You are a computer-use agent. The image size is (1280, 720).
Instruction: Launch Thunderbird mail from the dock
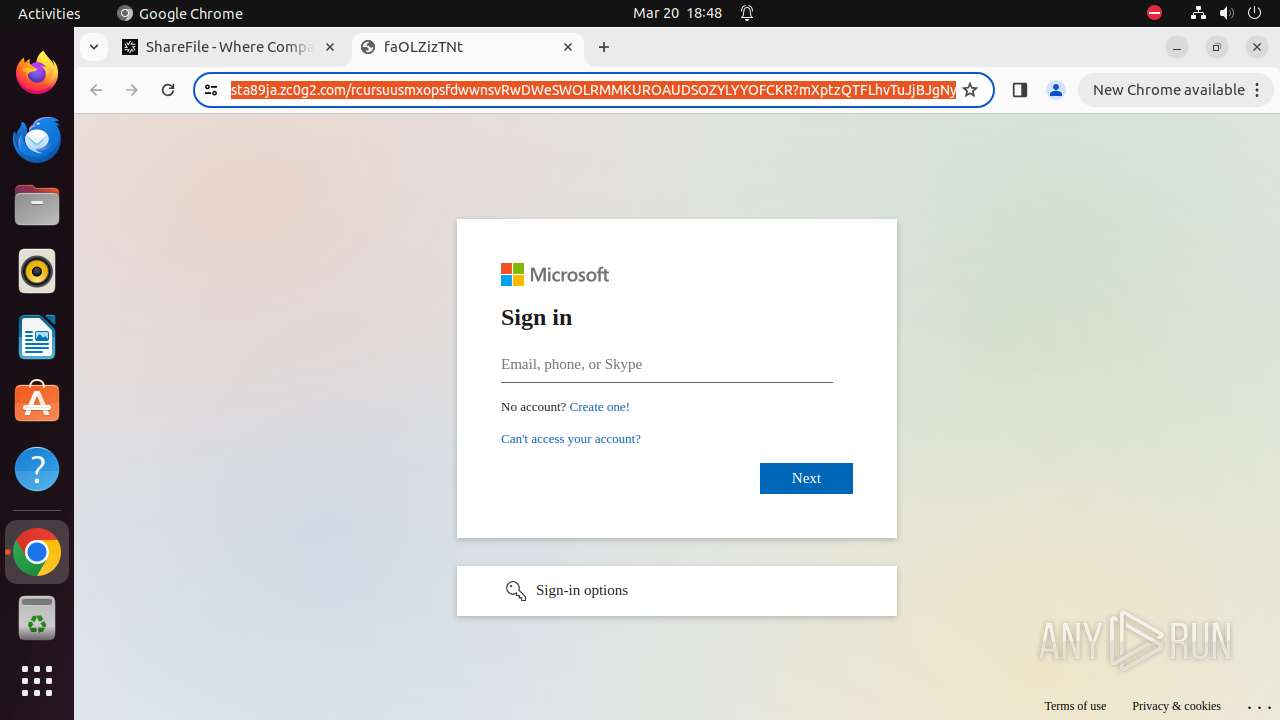(x=37, y=139)
